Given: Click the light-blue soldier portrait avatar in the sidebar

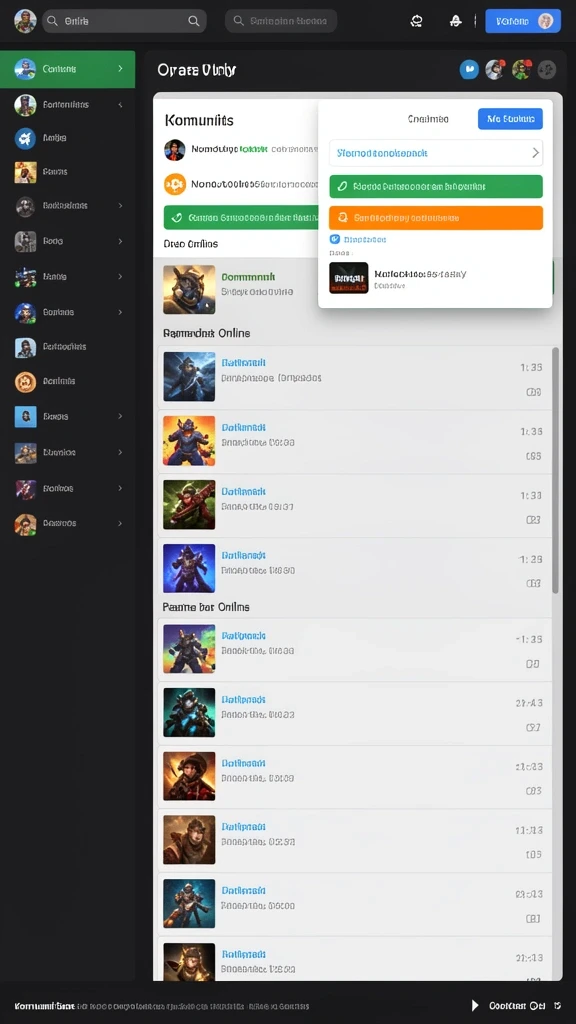Looking at the screenshot, I should coord(25,347).
